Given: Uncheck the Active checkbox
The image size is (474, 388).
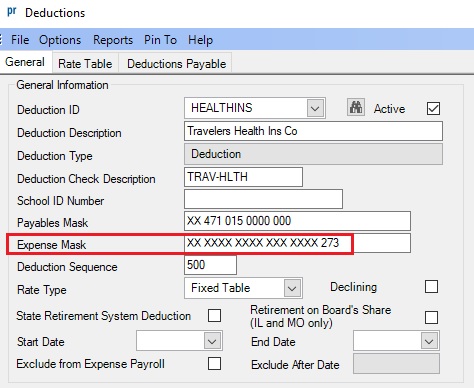Looking at the screenshot, I should tap(433, 108).
